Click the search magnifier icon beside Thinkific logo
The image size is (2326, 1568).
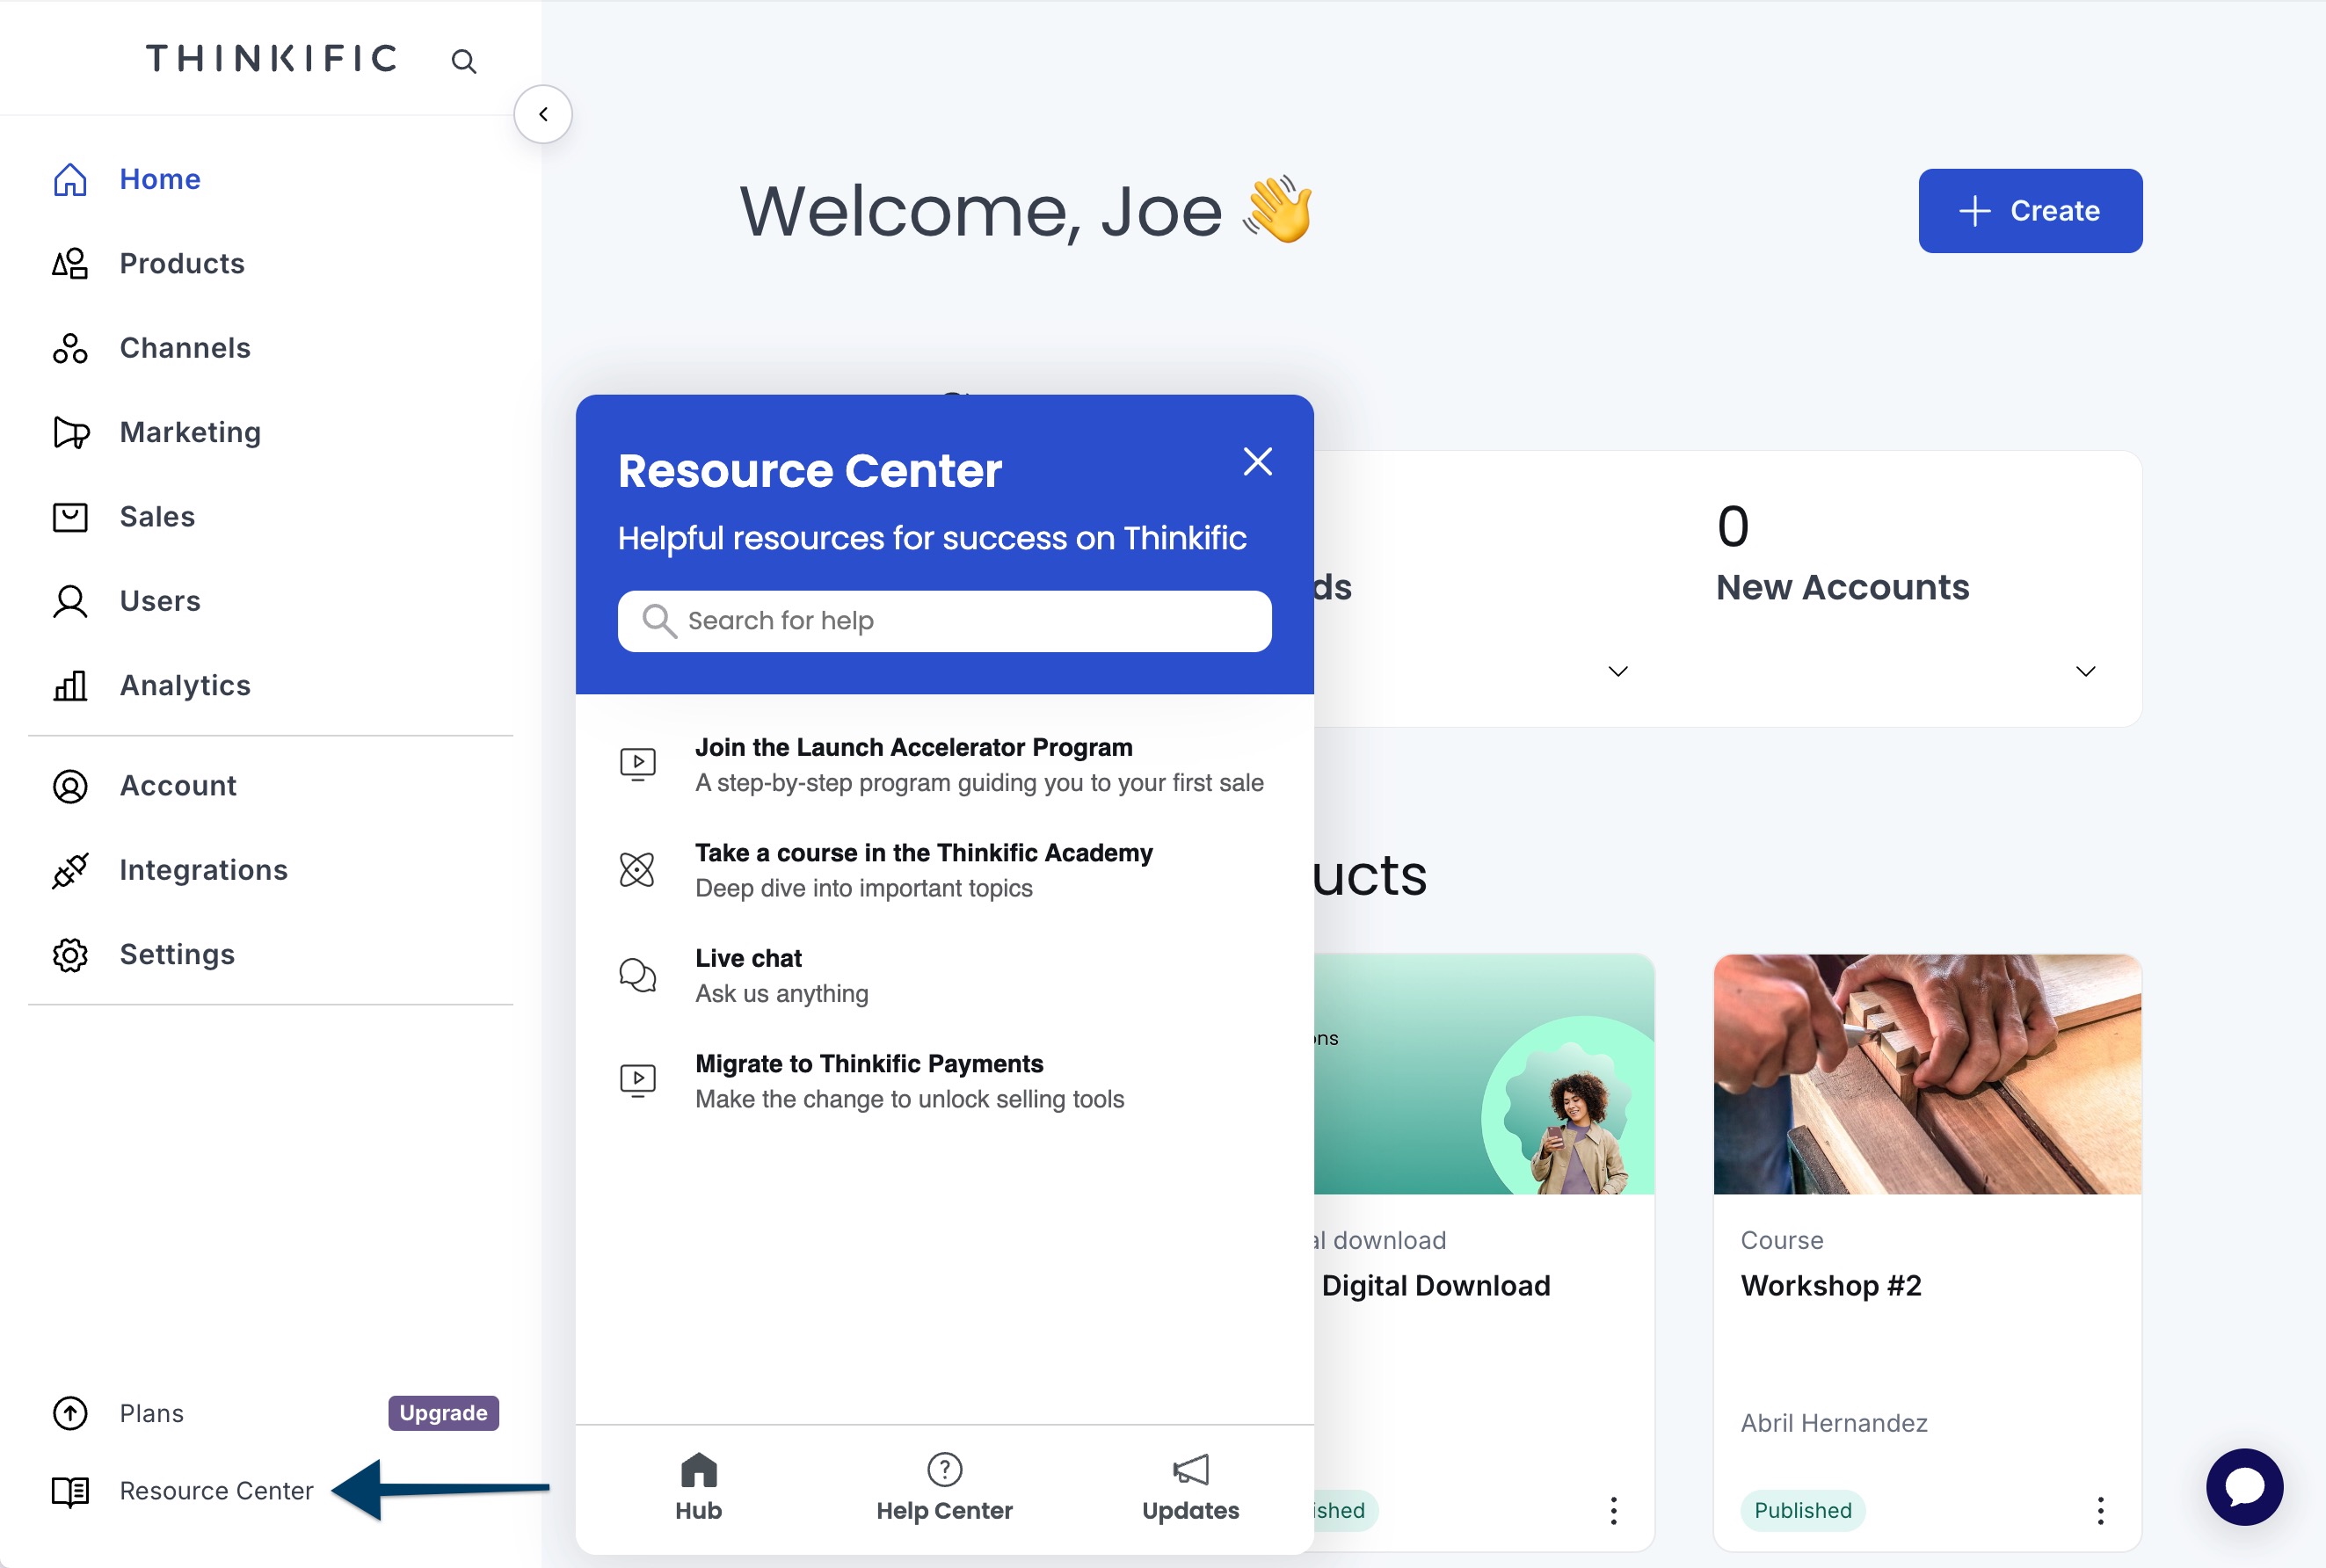[x=463, y=61]
